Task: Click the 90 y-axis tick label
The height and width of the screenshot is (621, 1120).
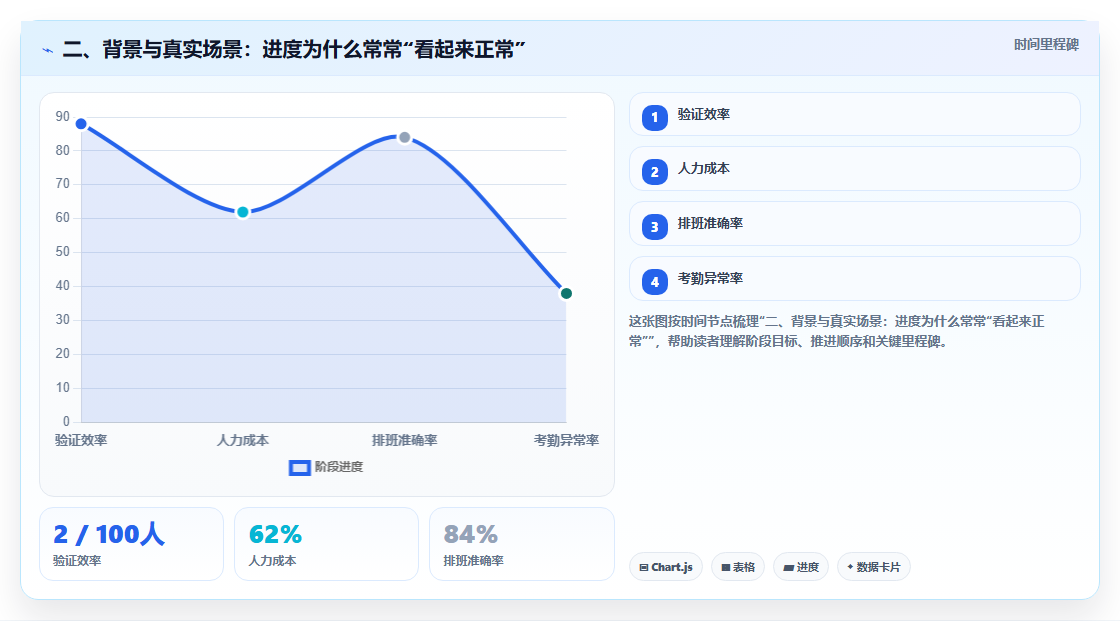Action: 63,116
